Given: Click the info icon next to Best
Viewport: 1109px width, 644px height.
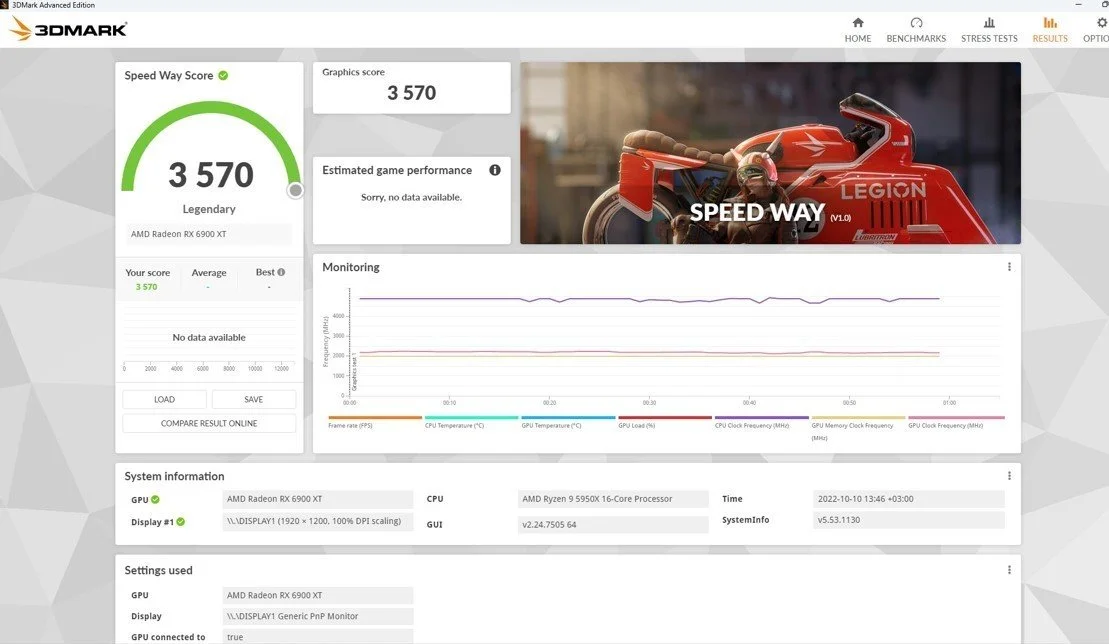Looking at the screenshot, I should (x=281, y=272).
